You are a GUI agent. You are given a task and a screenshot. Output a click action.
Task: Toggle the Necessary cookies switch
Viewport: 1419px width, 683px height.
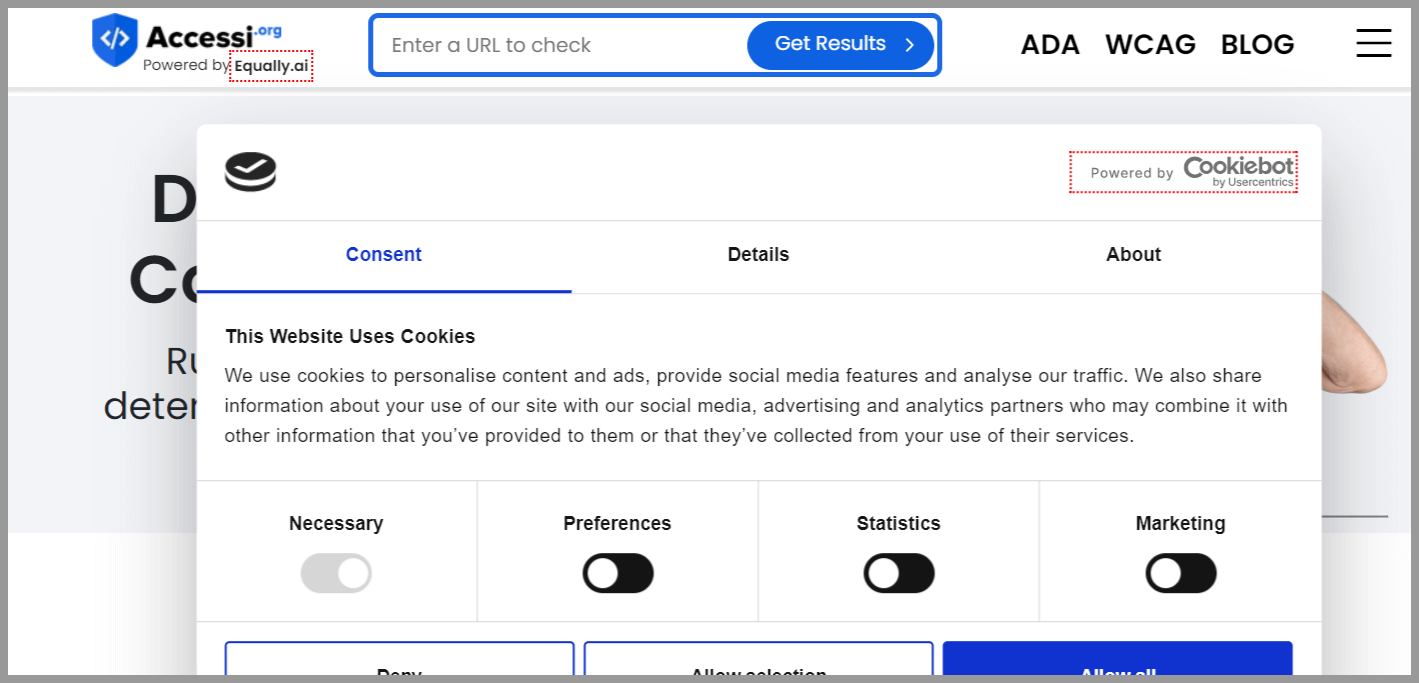click(336, 574)
